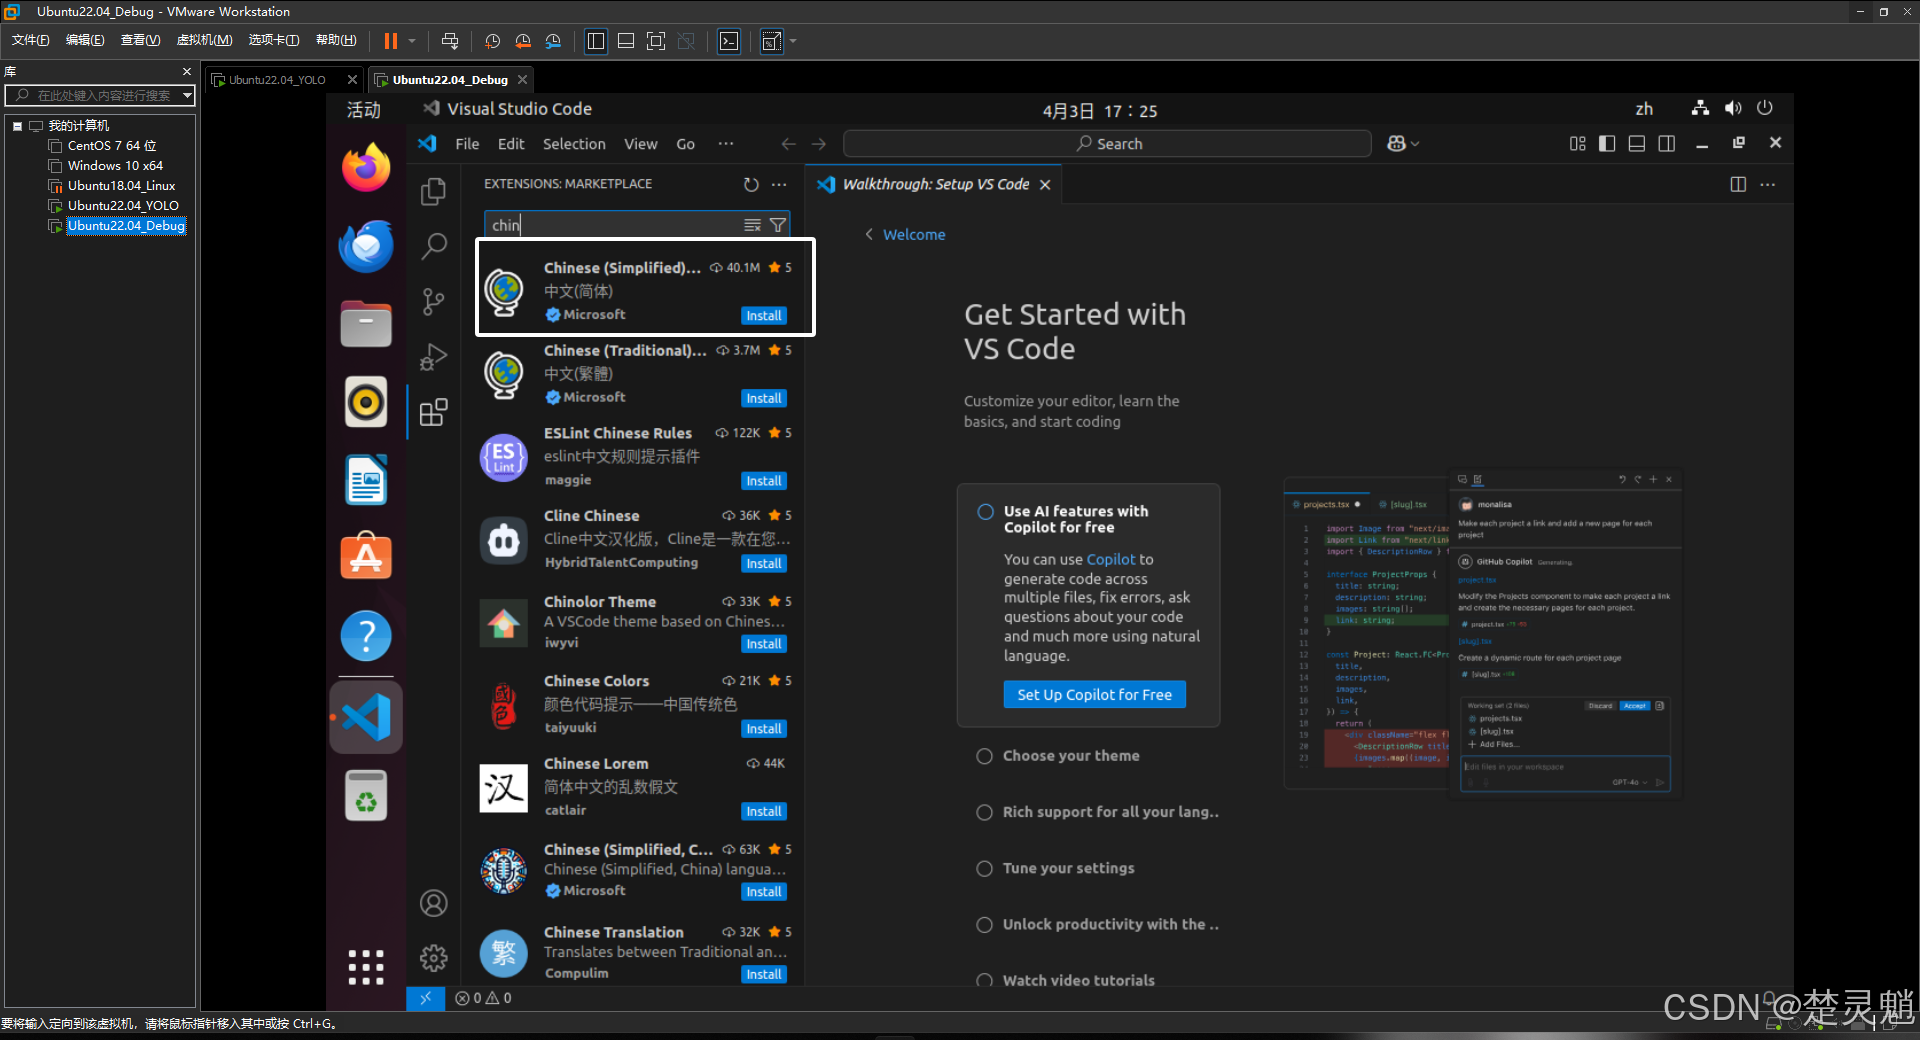Open Help from the Ubuntu dock
Screen dimensions: 1920x1040
366,635
